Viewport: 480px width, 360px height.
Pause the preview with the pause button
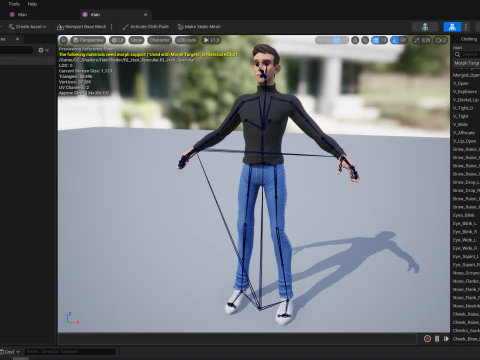pos(437,339)
